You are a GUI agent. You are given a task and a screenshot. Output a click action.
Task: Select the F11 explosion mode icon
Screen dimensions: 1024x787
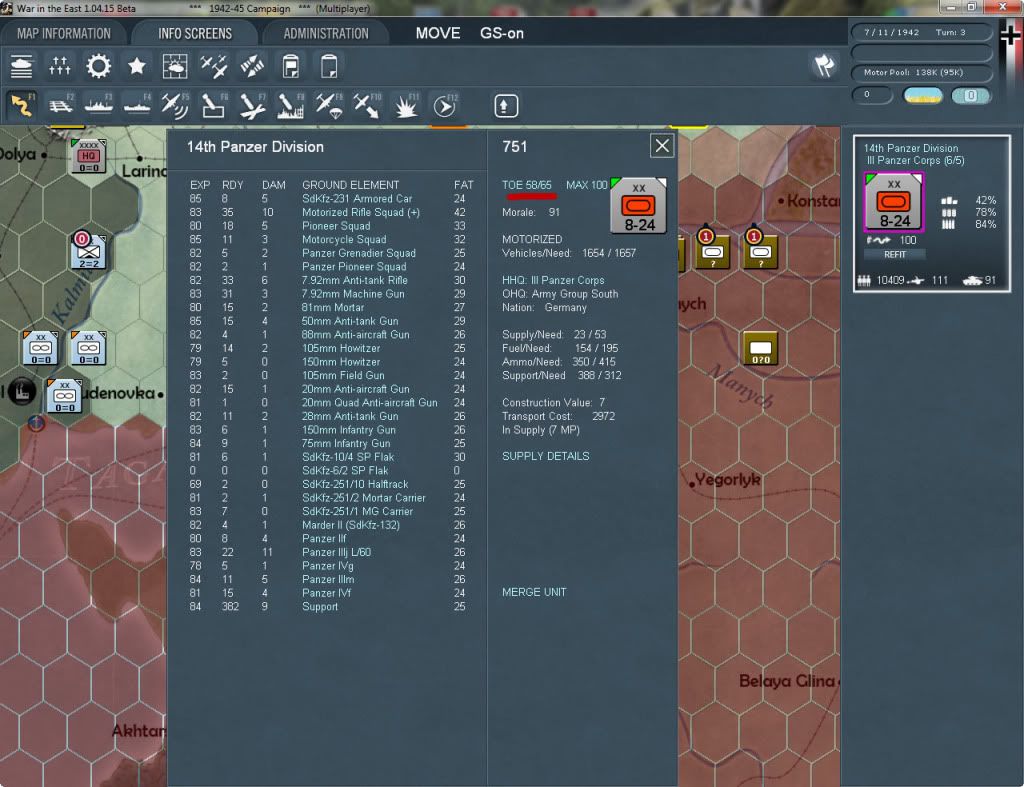(x=406, y=105)
